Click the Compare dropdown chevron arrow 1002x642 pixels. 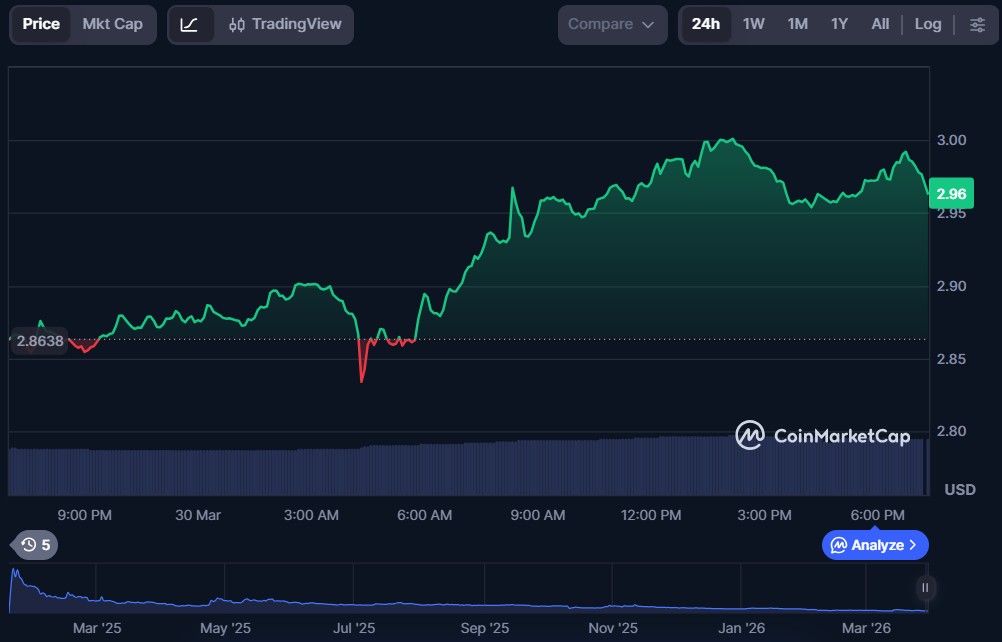coord(648,24)
